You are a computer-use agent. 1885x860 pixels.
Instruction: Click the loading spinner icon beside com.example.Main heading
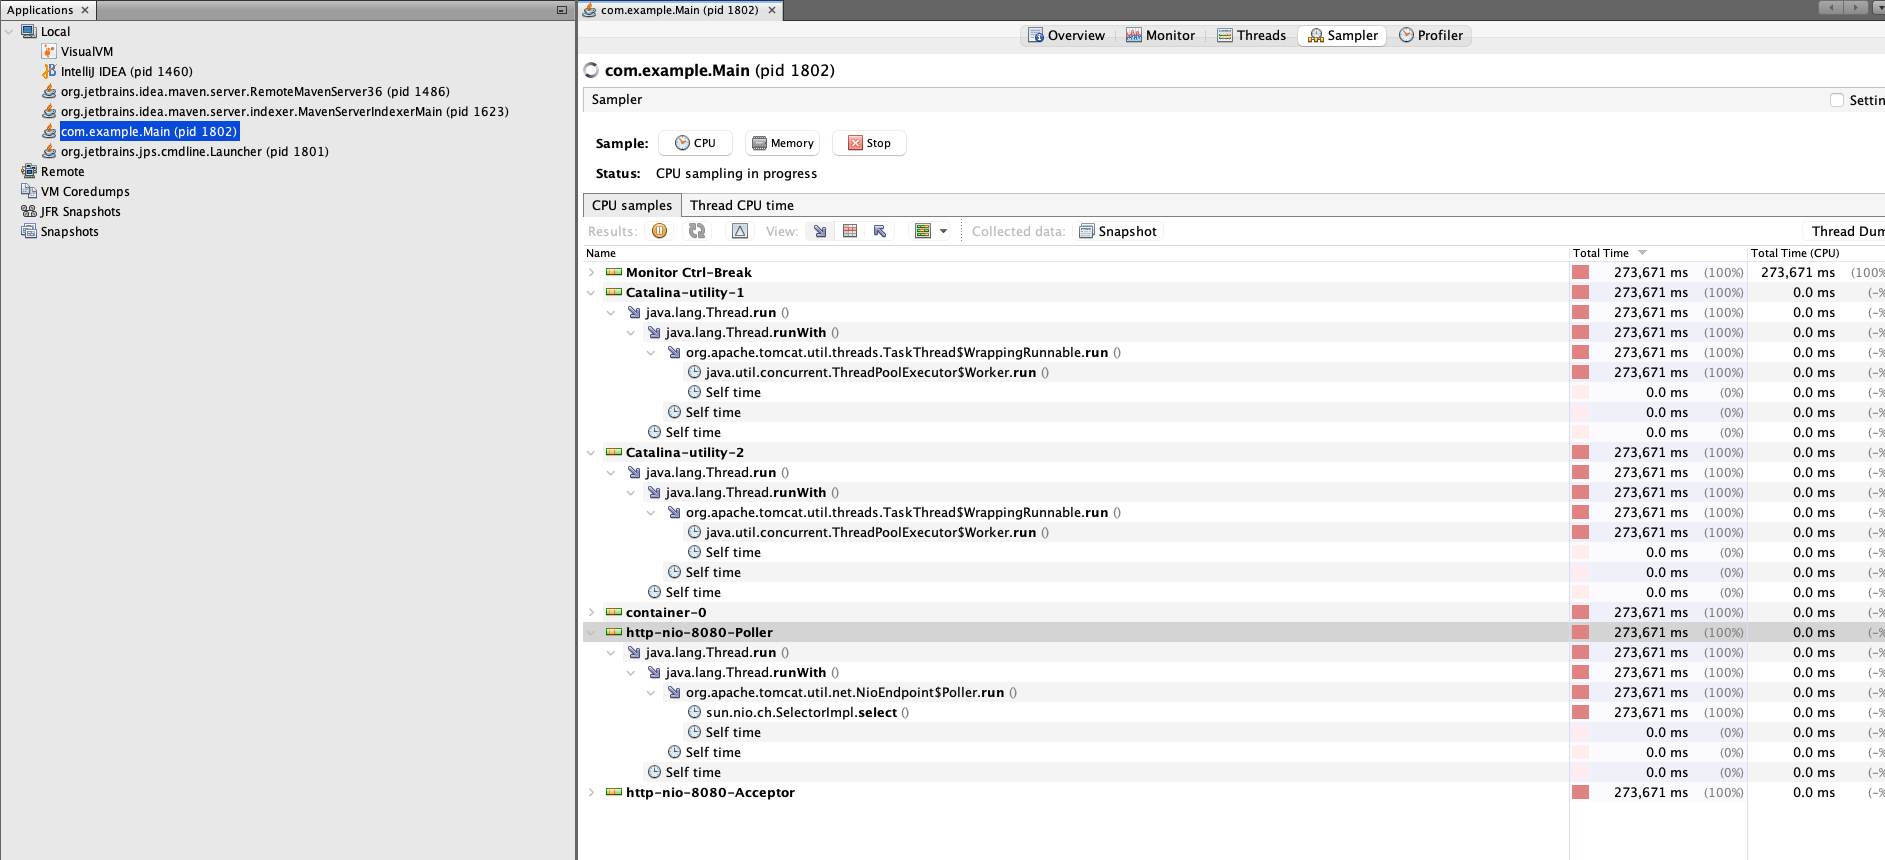591,70
